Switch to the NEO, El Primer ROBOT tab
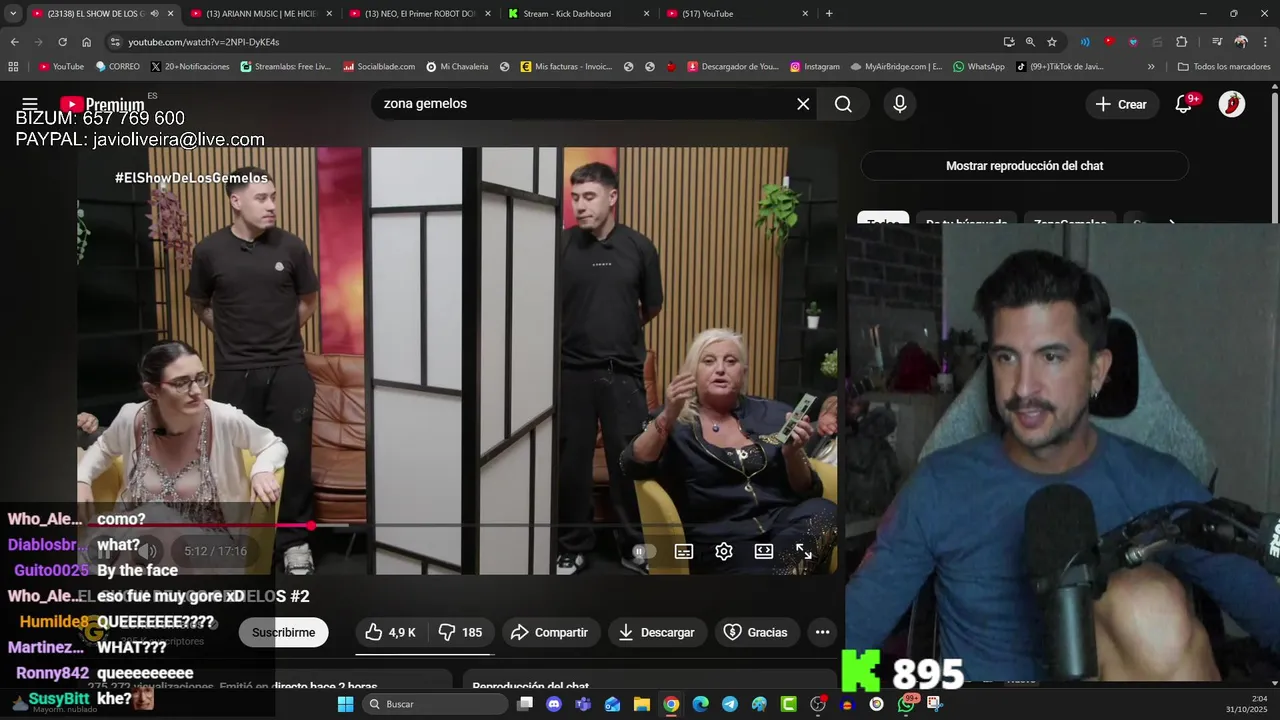 pos(419,14)
